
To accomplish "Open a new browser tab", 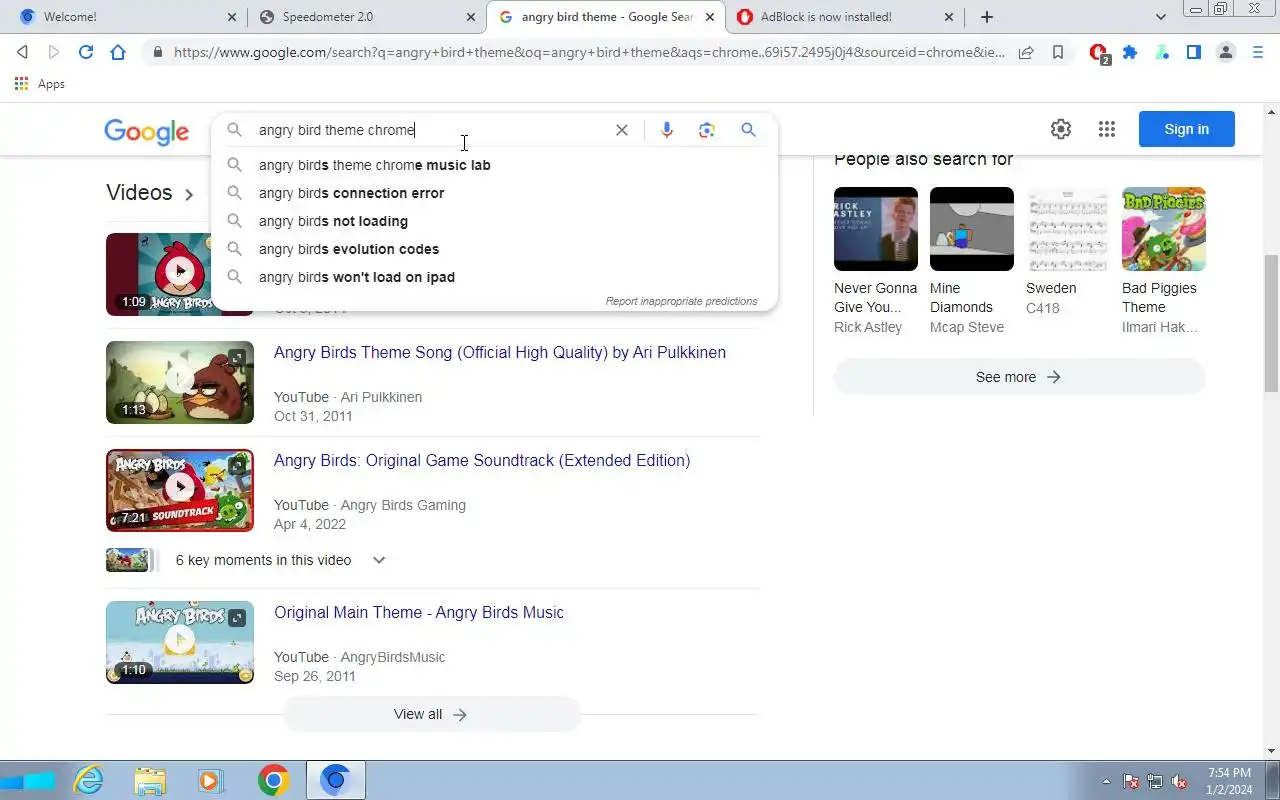I will 987,17.
